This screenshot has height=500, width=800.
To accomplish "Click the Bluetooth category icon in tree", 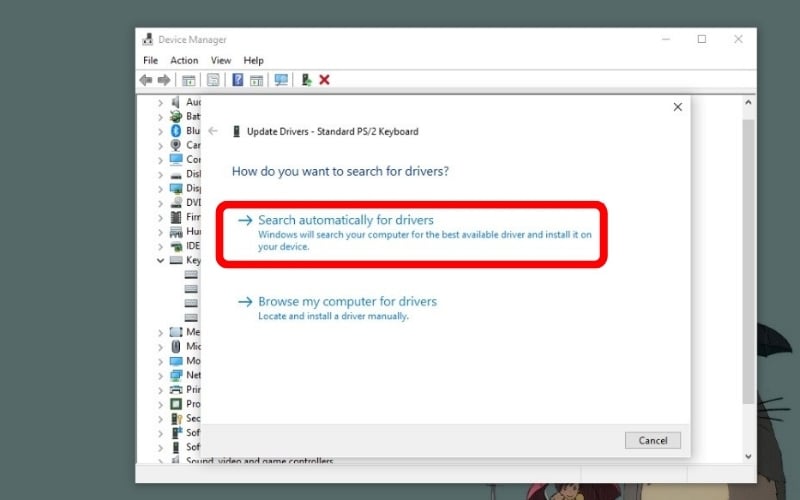I will tap(176, 131).
